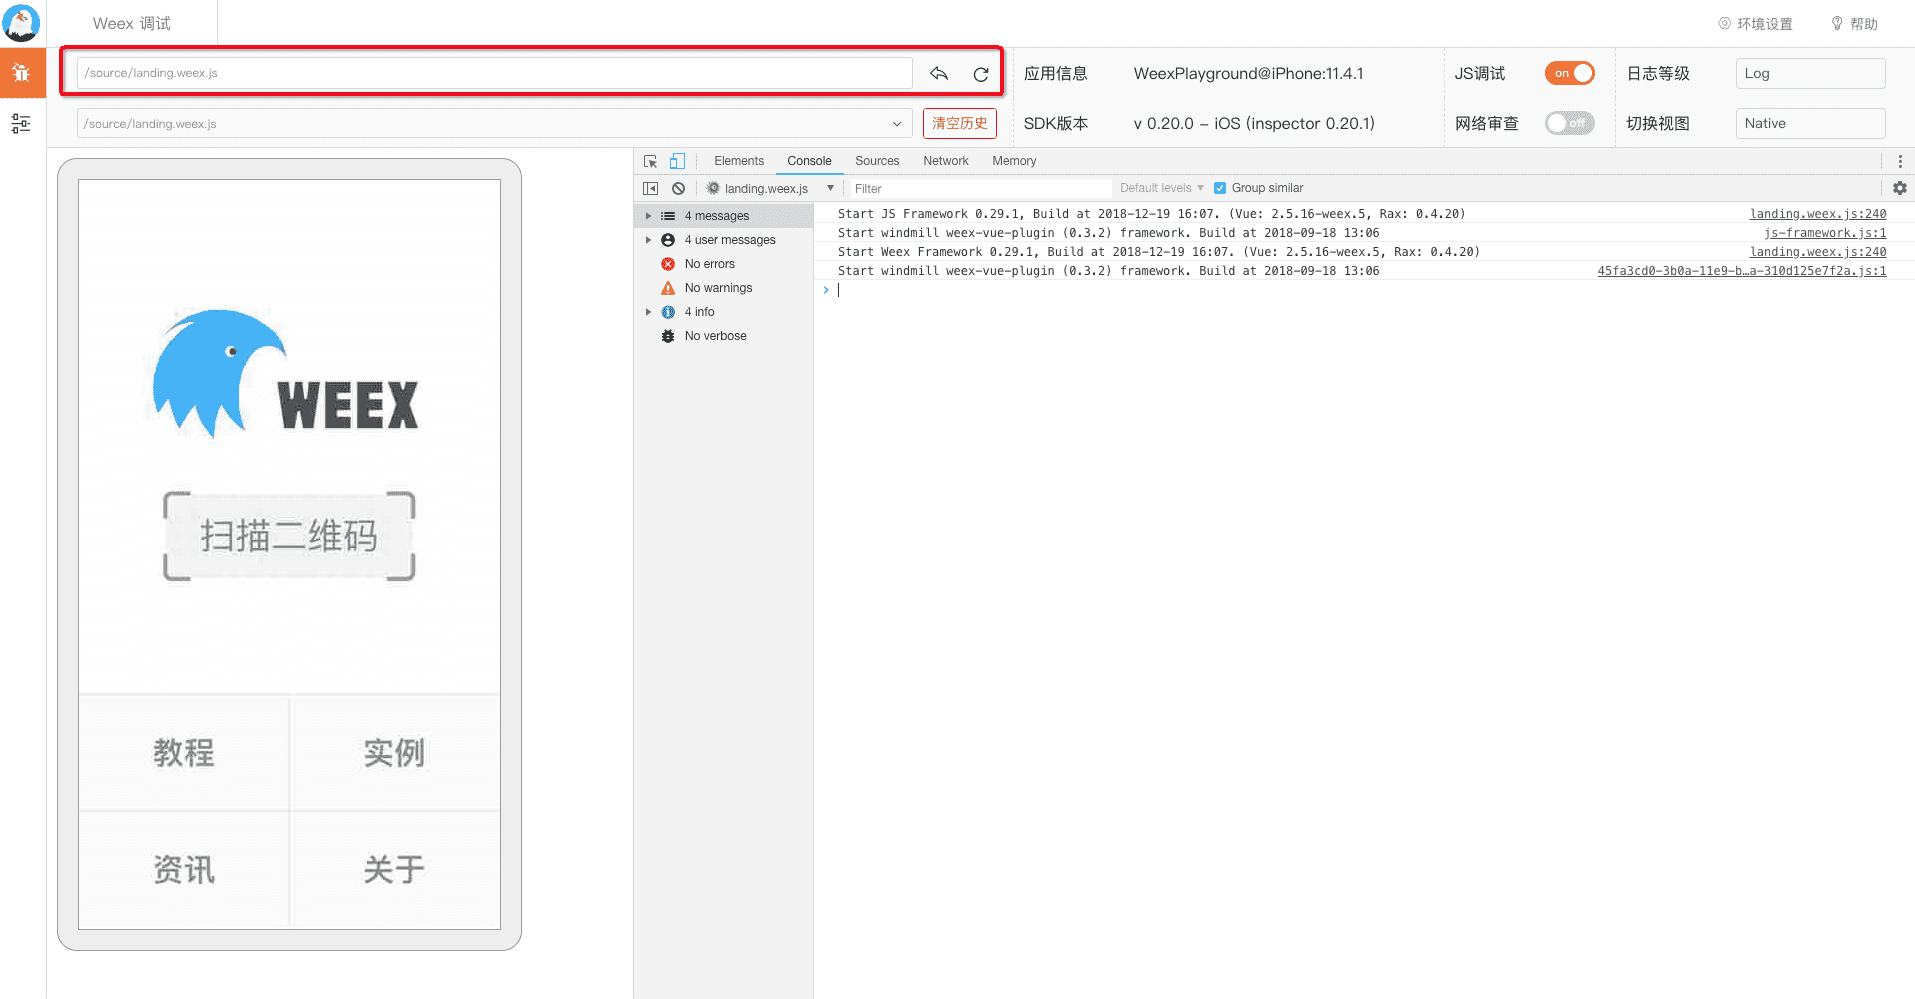Reload the page with the refresh icon

[980, 74]
